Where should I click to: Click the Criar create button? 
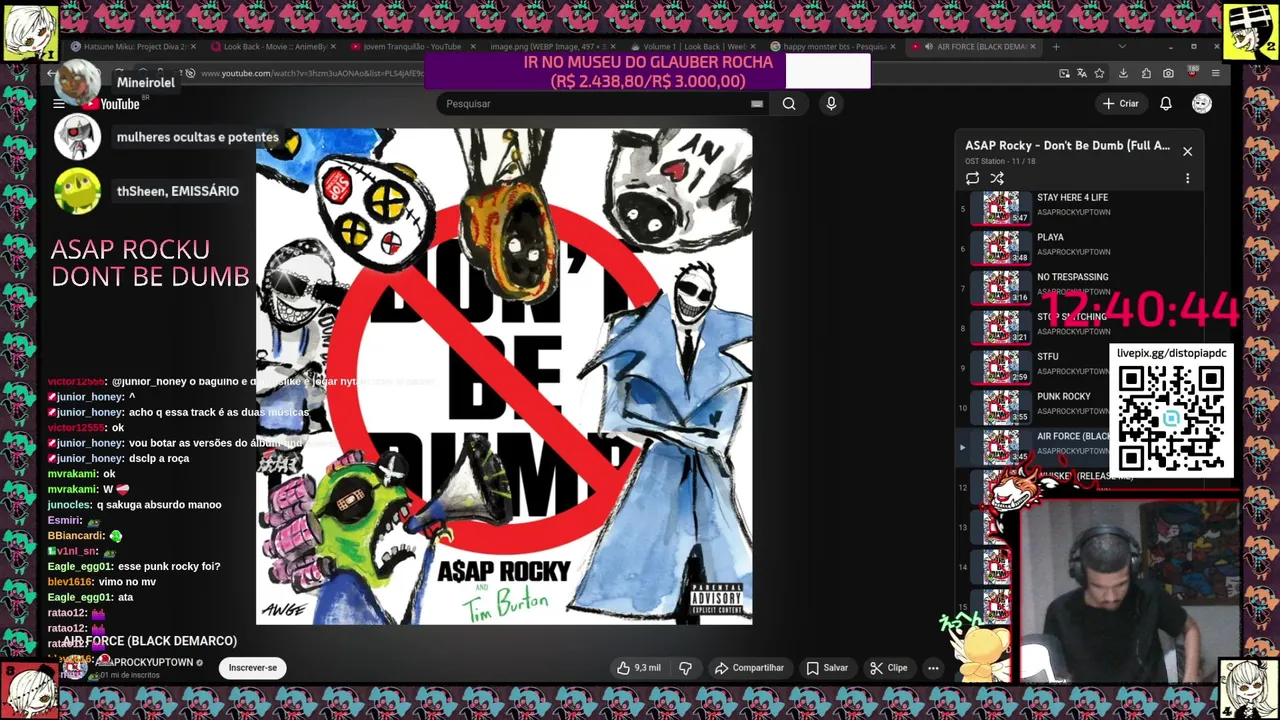coord(1121,103)
